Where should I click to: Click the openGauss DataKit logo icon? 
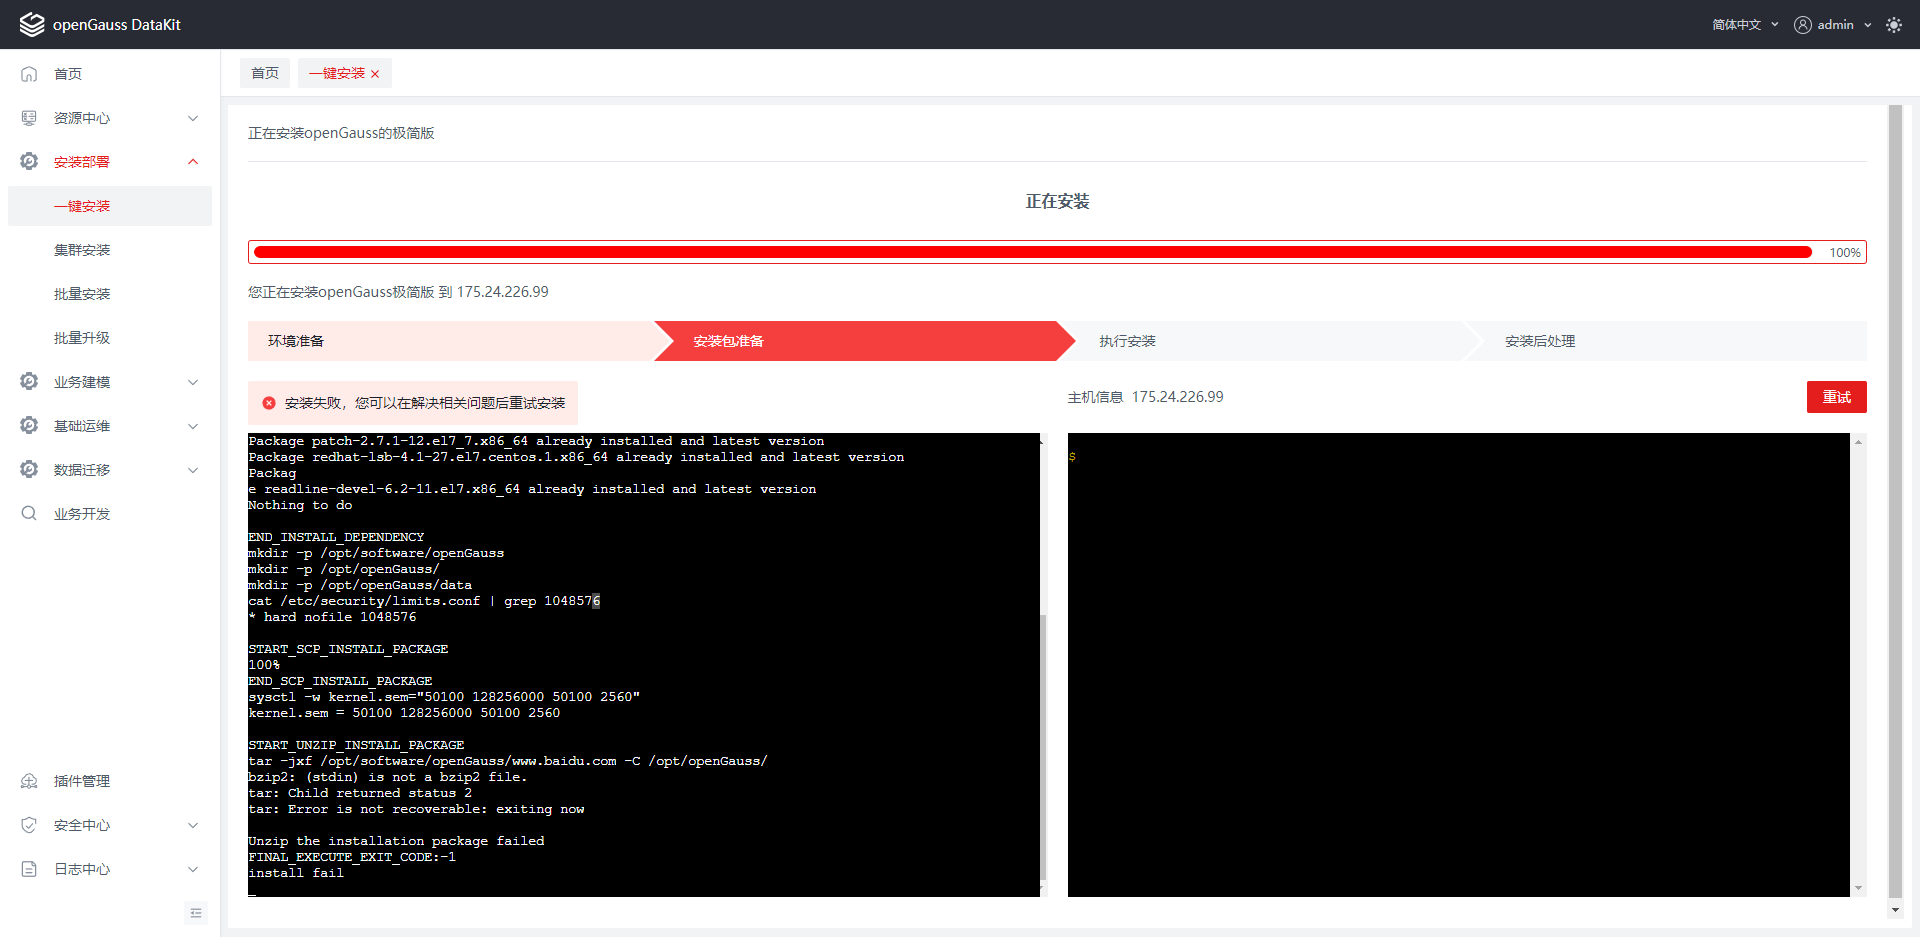pyautogui.click(x=32, y=24)
